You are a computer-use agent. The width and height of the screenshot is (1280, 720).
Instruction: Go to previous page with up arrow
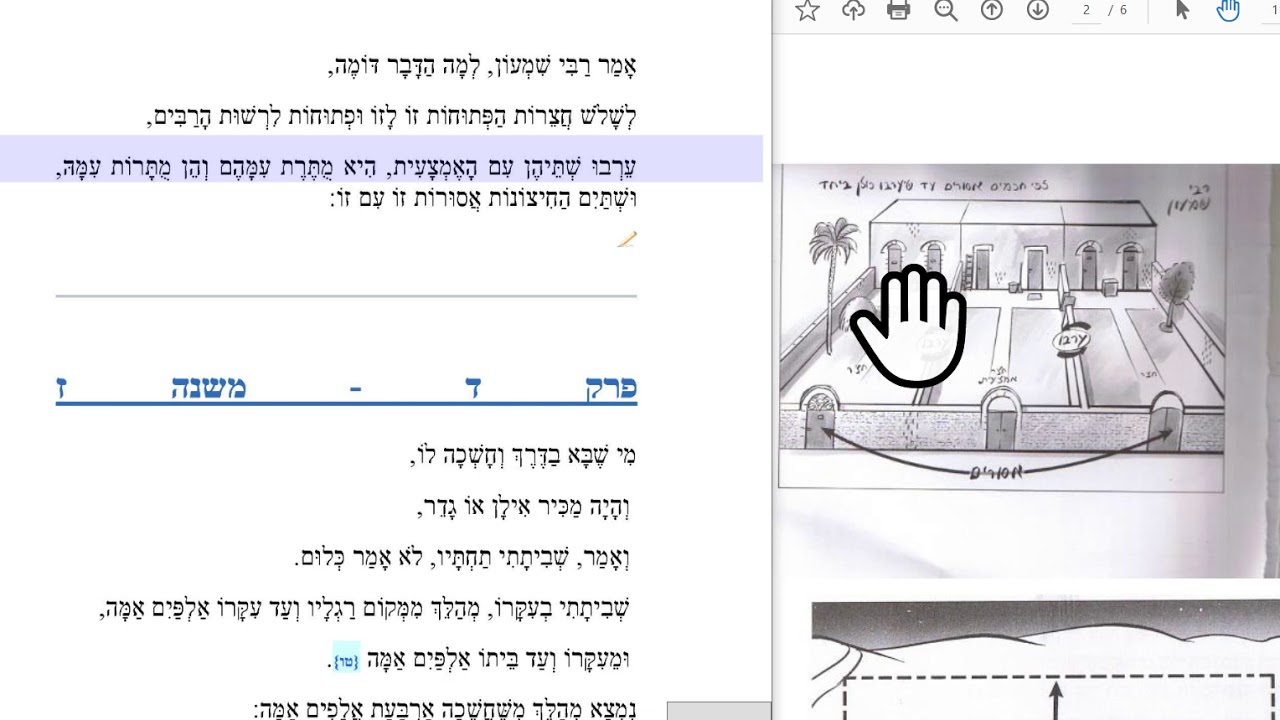991,10
